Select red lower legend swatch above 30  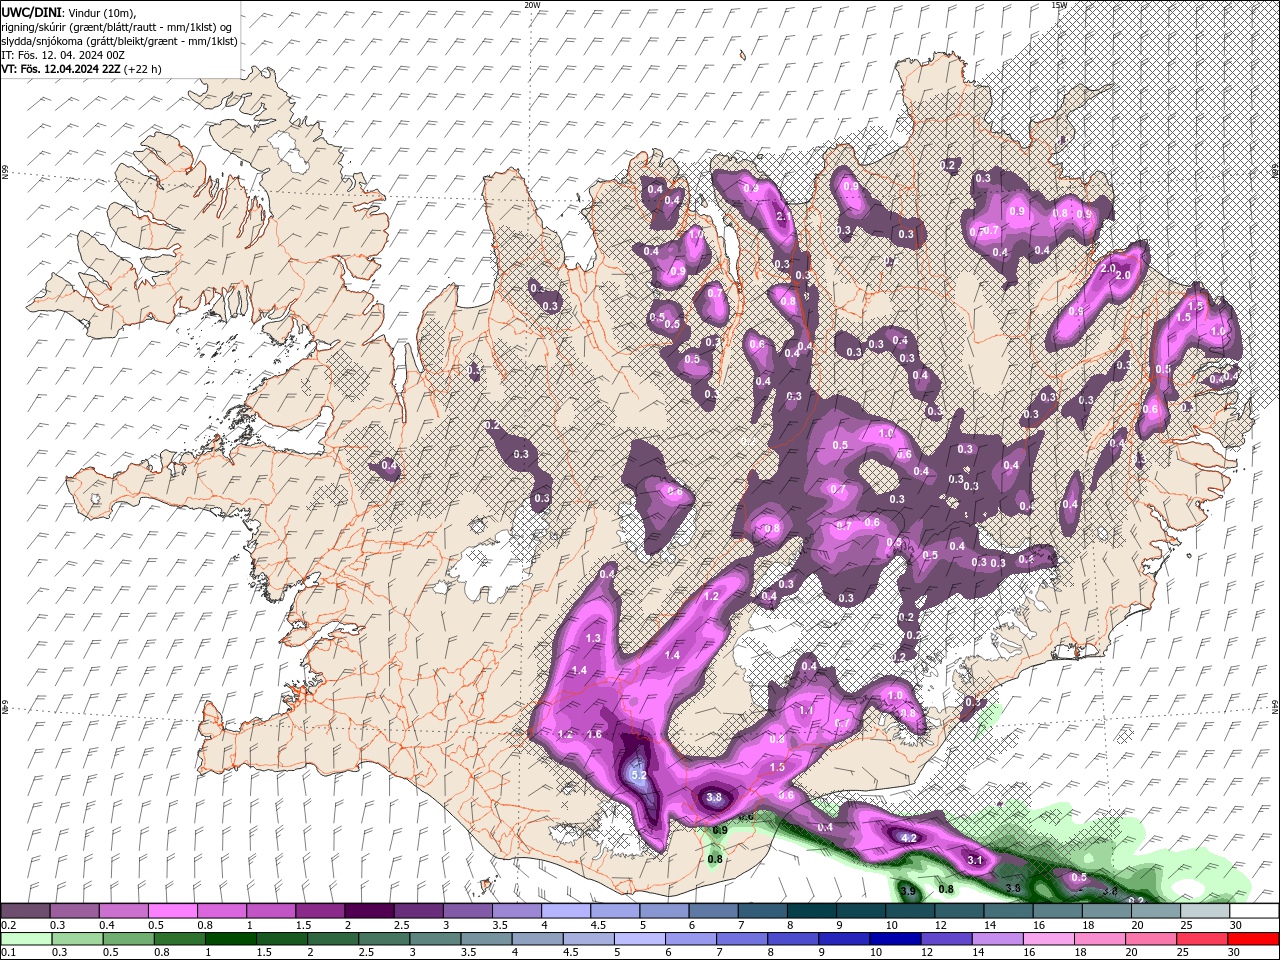[x=1252, y=938]
